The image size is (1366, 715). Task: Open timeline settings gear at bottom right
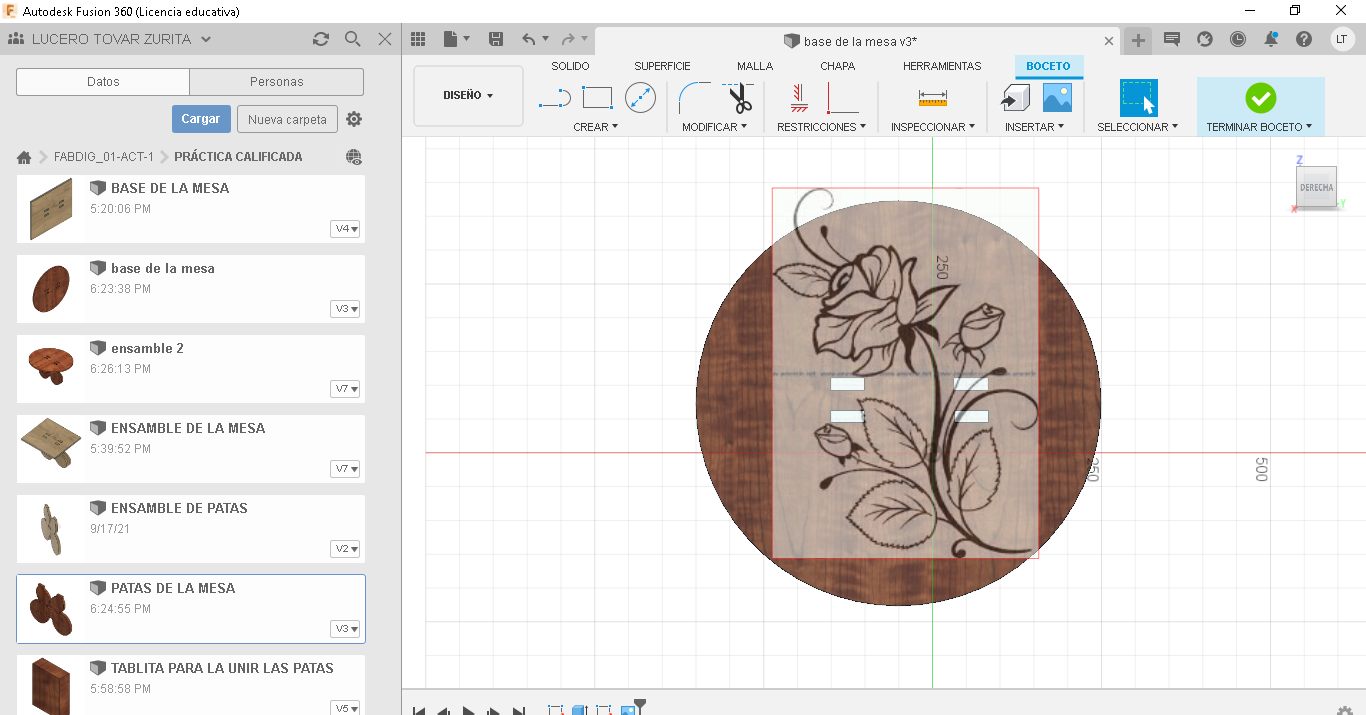[1345, 710]
